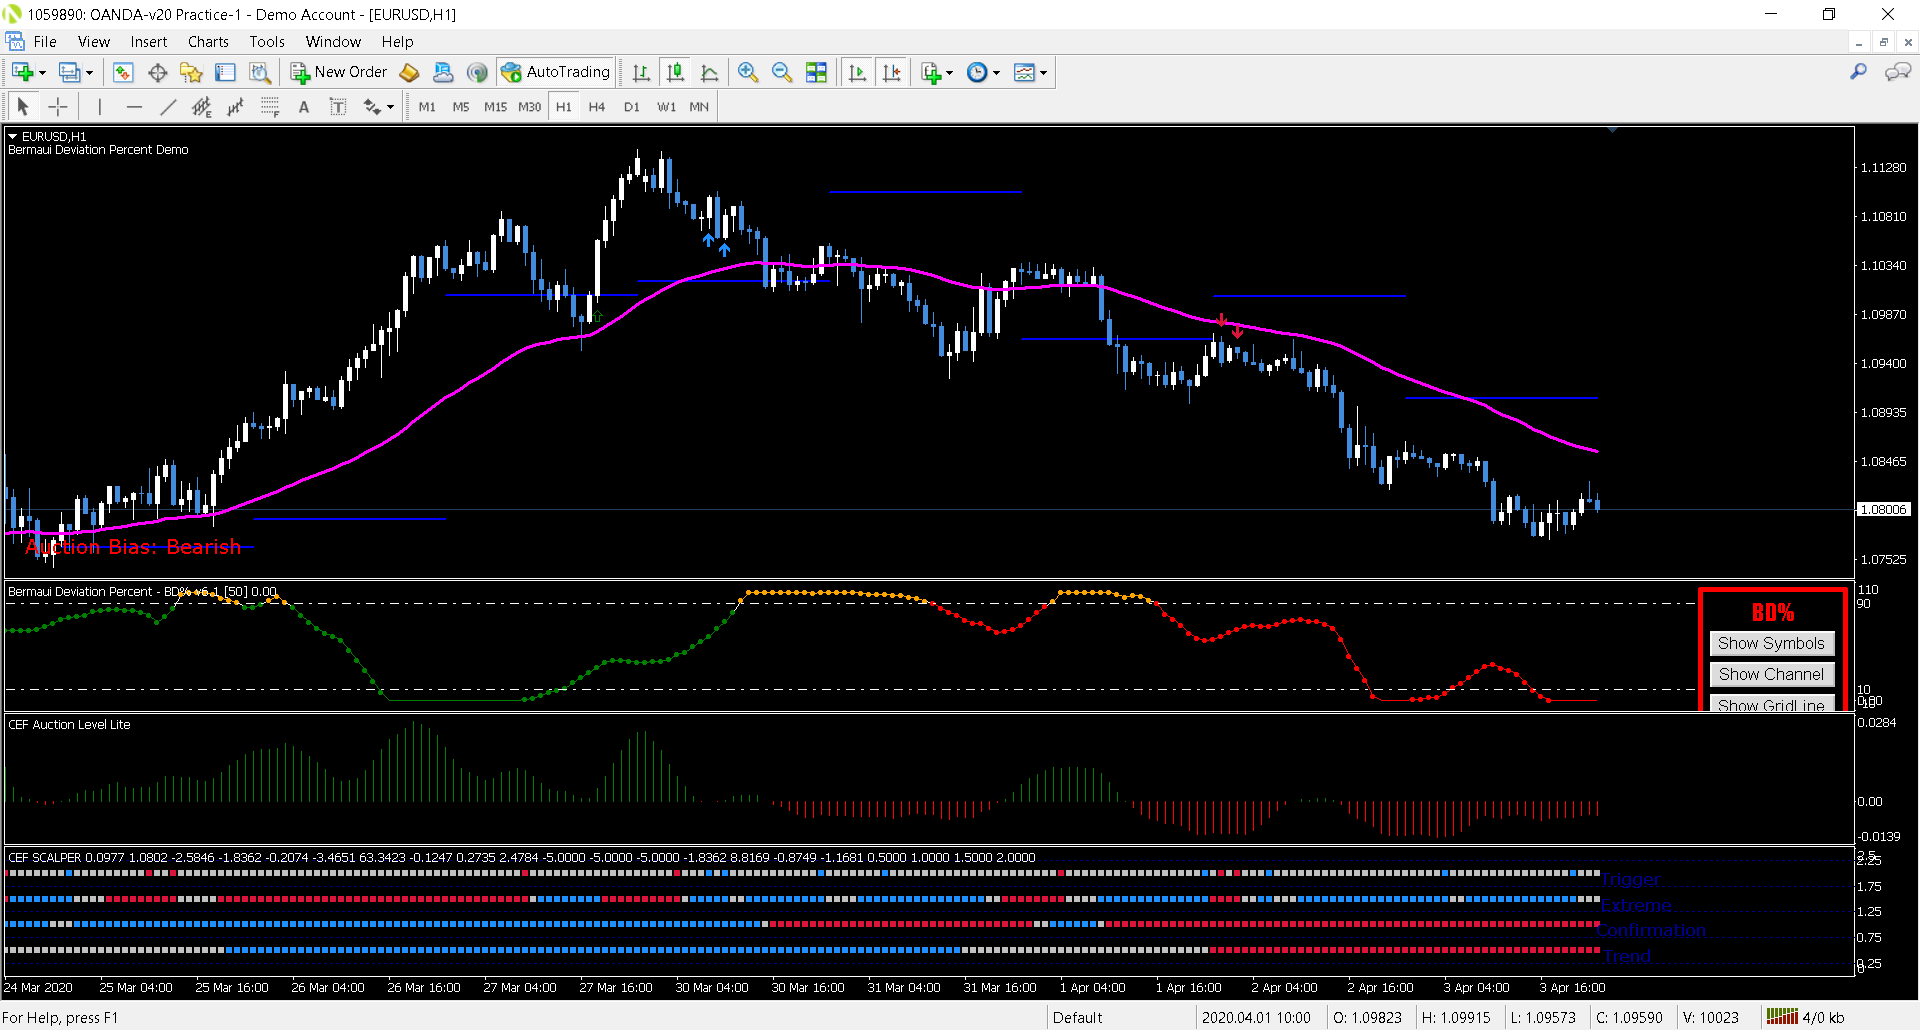Viewport: 1920px width, 1030px height.
Task: Draw an equidistant channel
Action: (202, 107)
